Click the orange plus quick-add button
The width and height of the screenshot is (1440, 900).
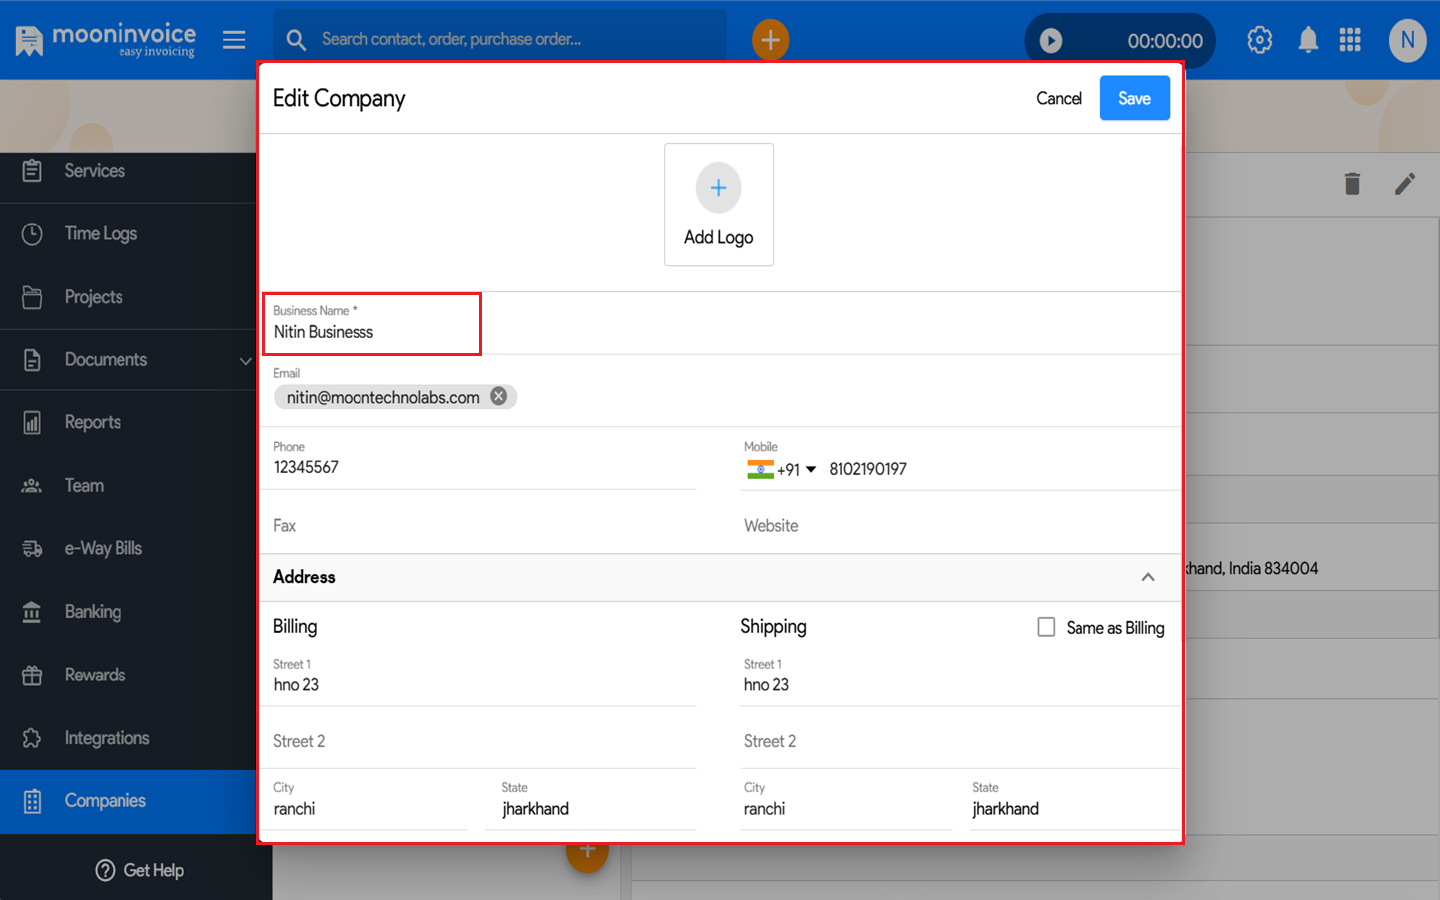(x=770, y=40)
